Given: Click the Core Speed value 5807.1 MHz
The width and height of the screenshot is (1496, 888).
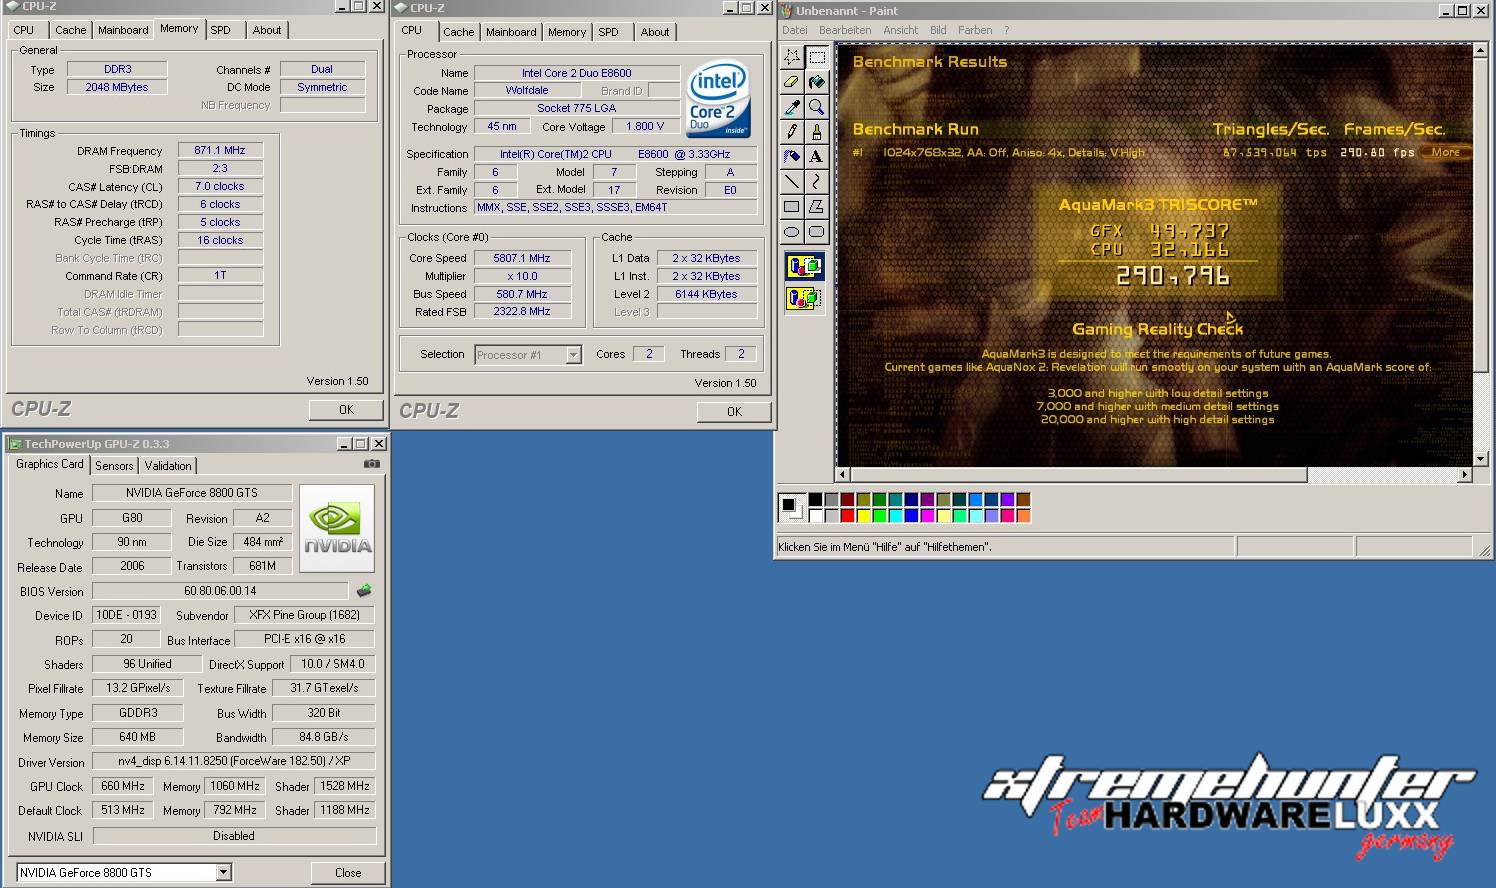Looking at the screenshot, I should tap(522, 258).
